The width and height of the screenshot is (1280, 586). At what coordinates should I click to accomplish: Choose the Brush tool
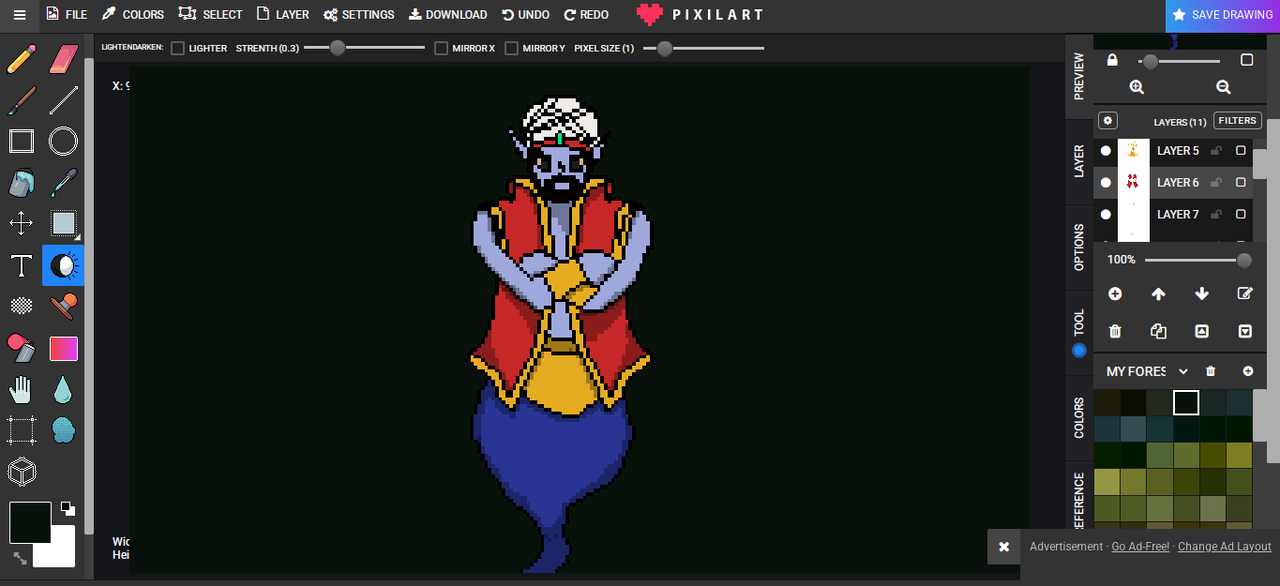[21, 100]
